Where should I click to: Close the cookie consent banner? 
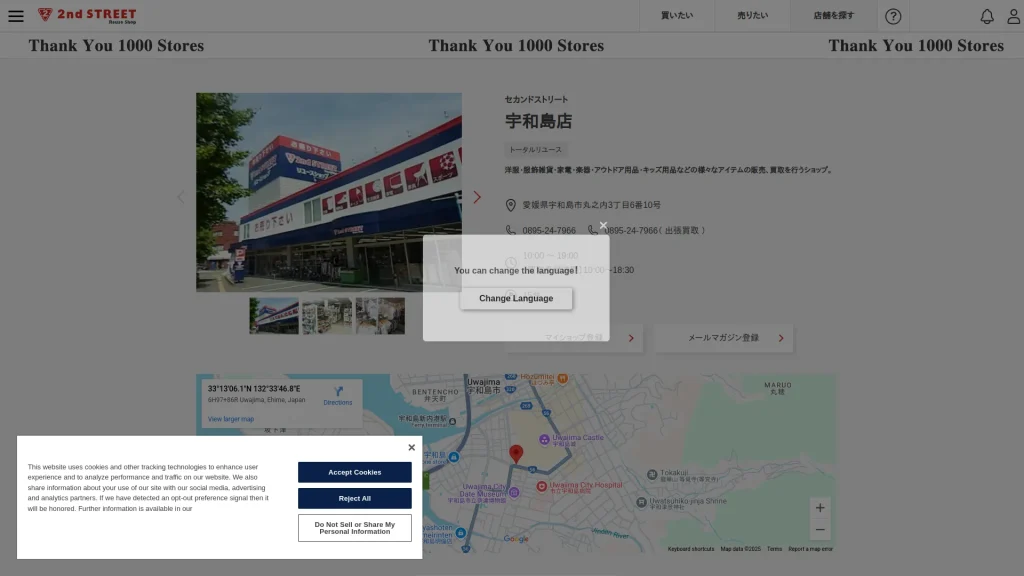pos(411,447)
